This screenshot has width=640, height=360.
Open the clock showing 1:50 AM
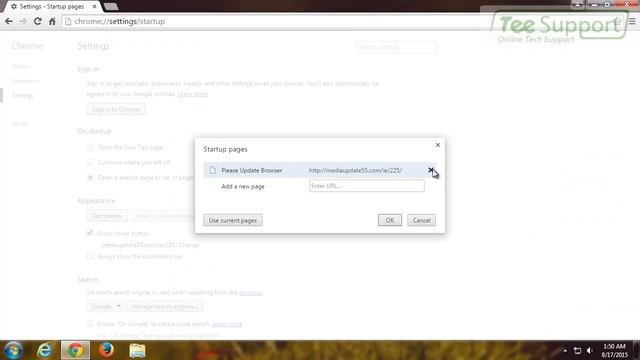615,351
